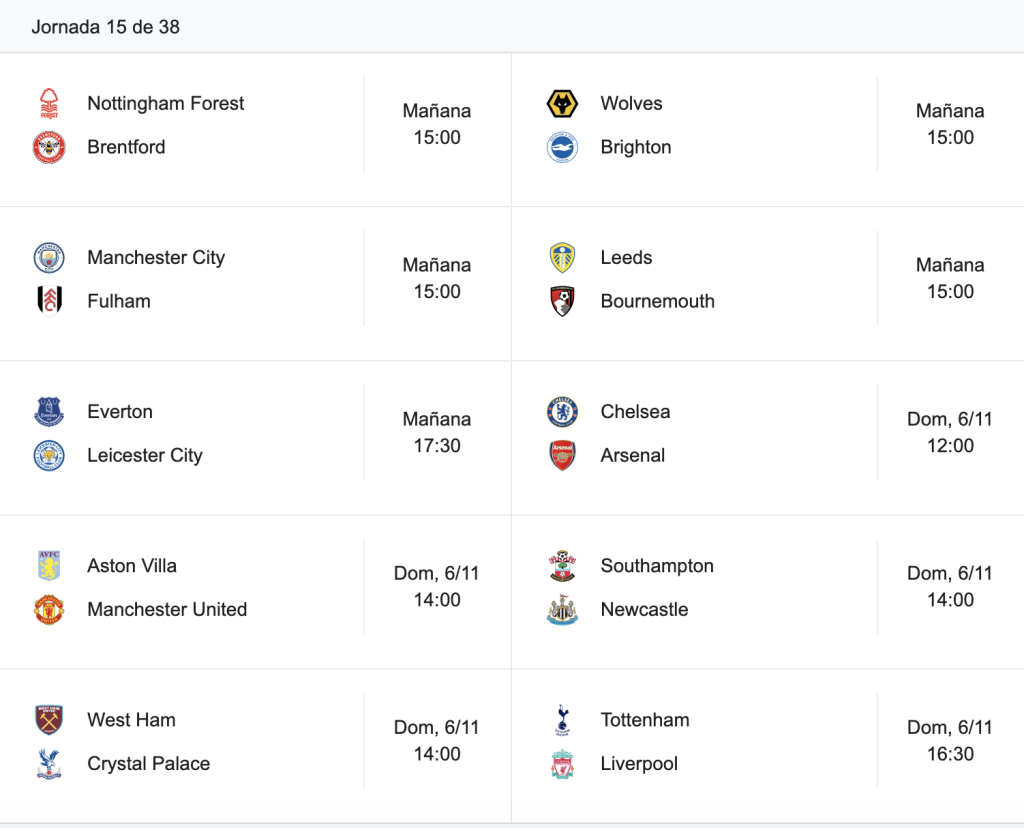
Task: Click the West Ham match kickoff time
Action: click(x=437, y=740)
